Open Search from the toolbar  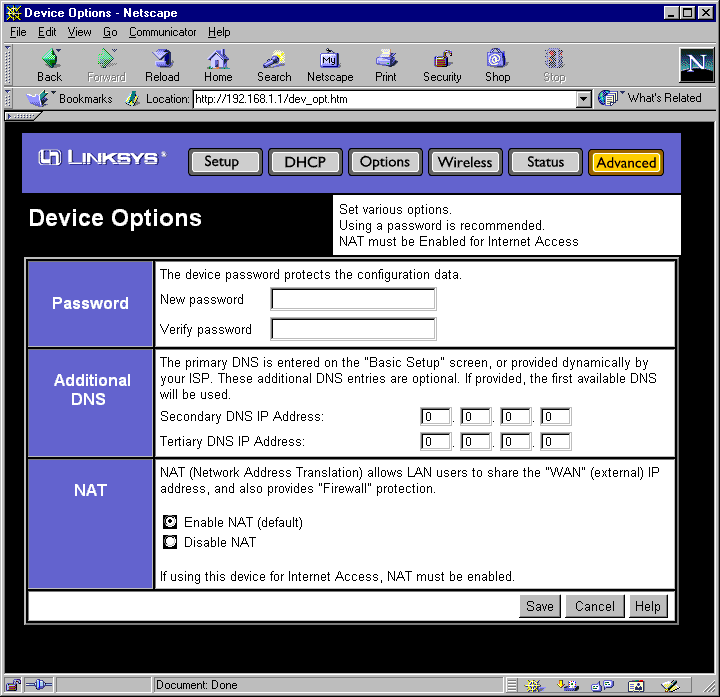[274, 59]
